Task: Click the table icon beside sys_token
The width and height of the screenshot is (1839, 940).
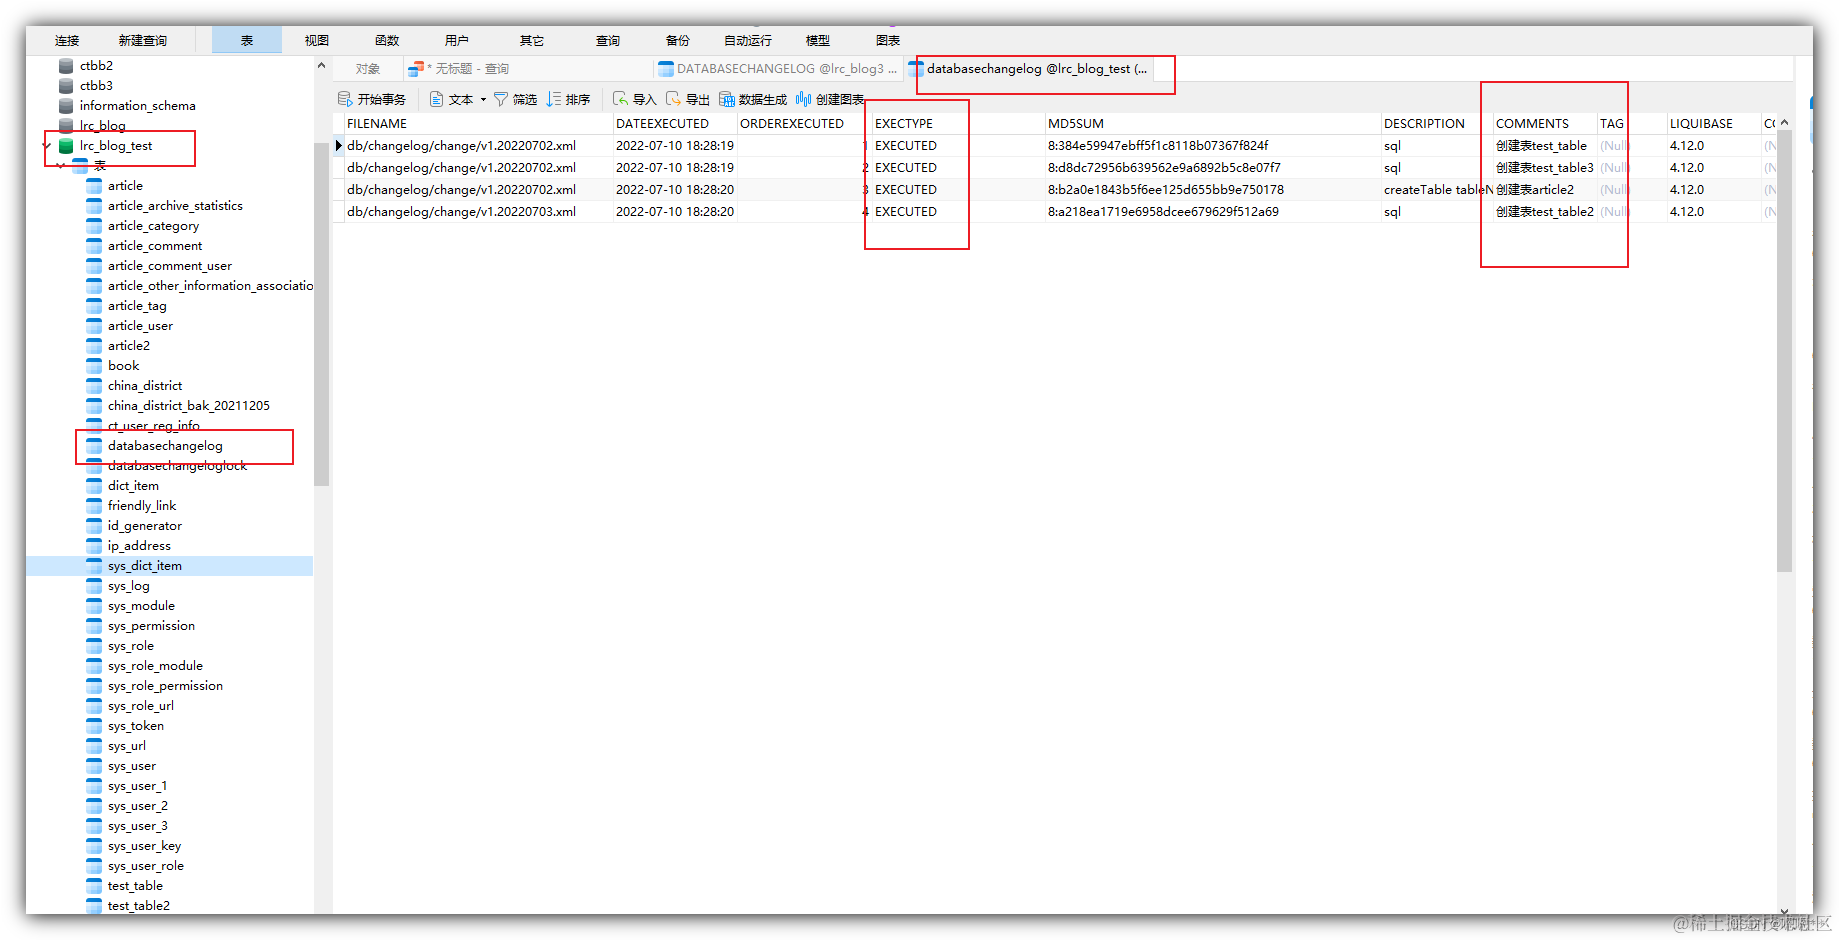Action: pyautogui.click(x=94, y=726)
